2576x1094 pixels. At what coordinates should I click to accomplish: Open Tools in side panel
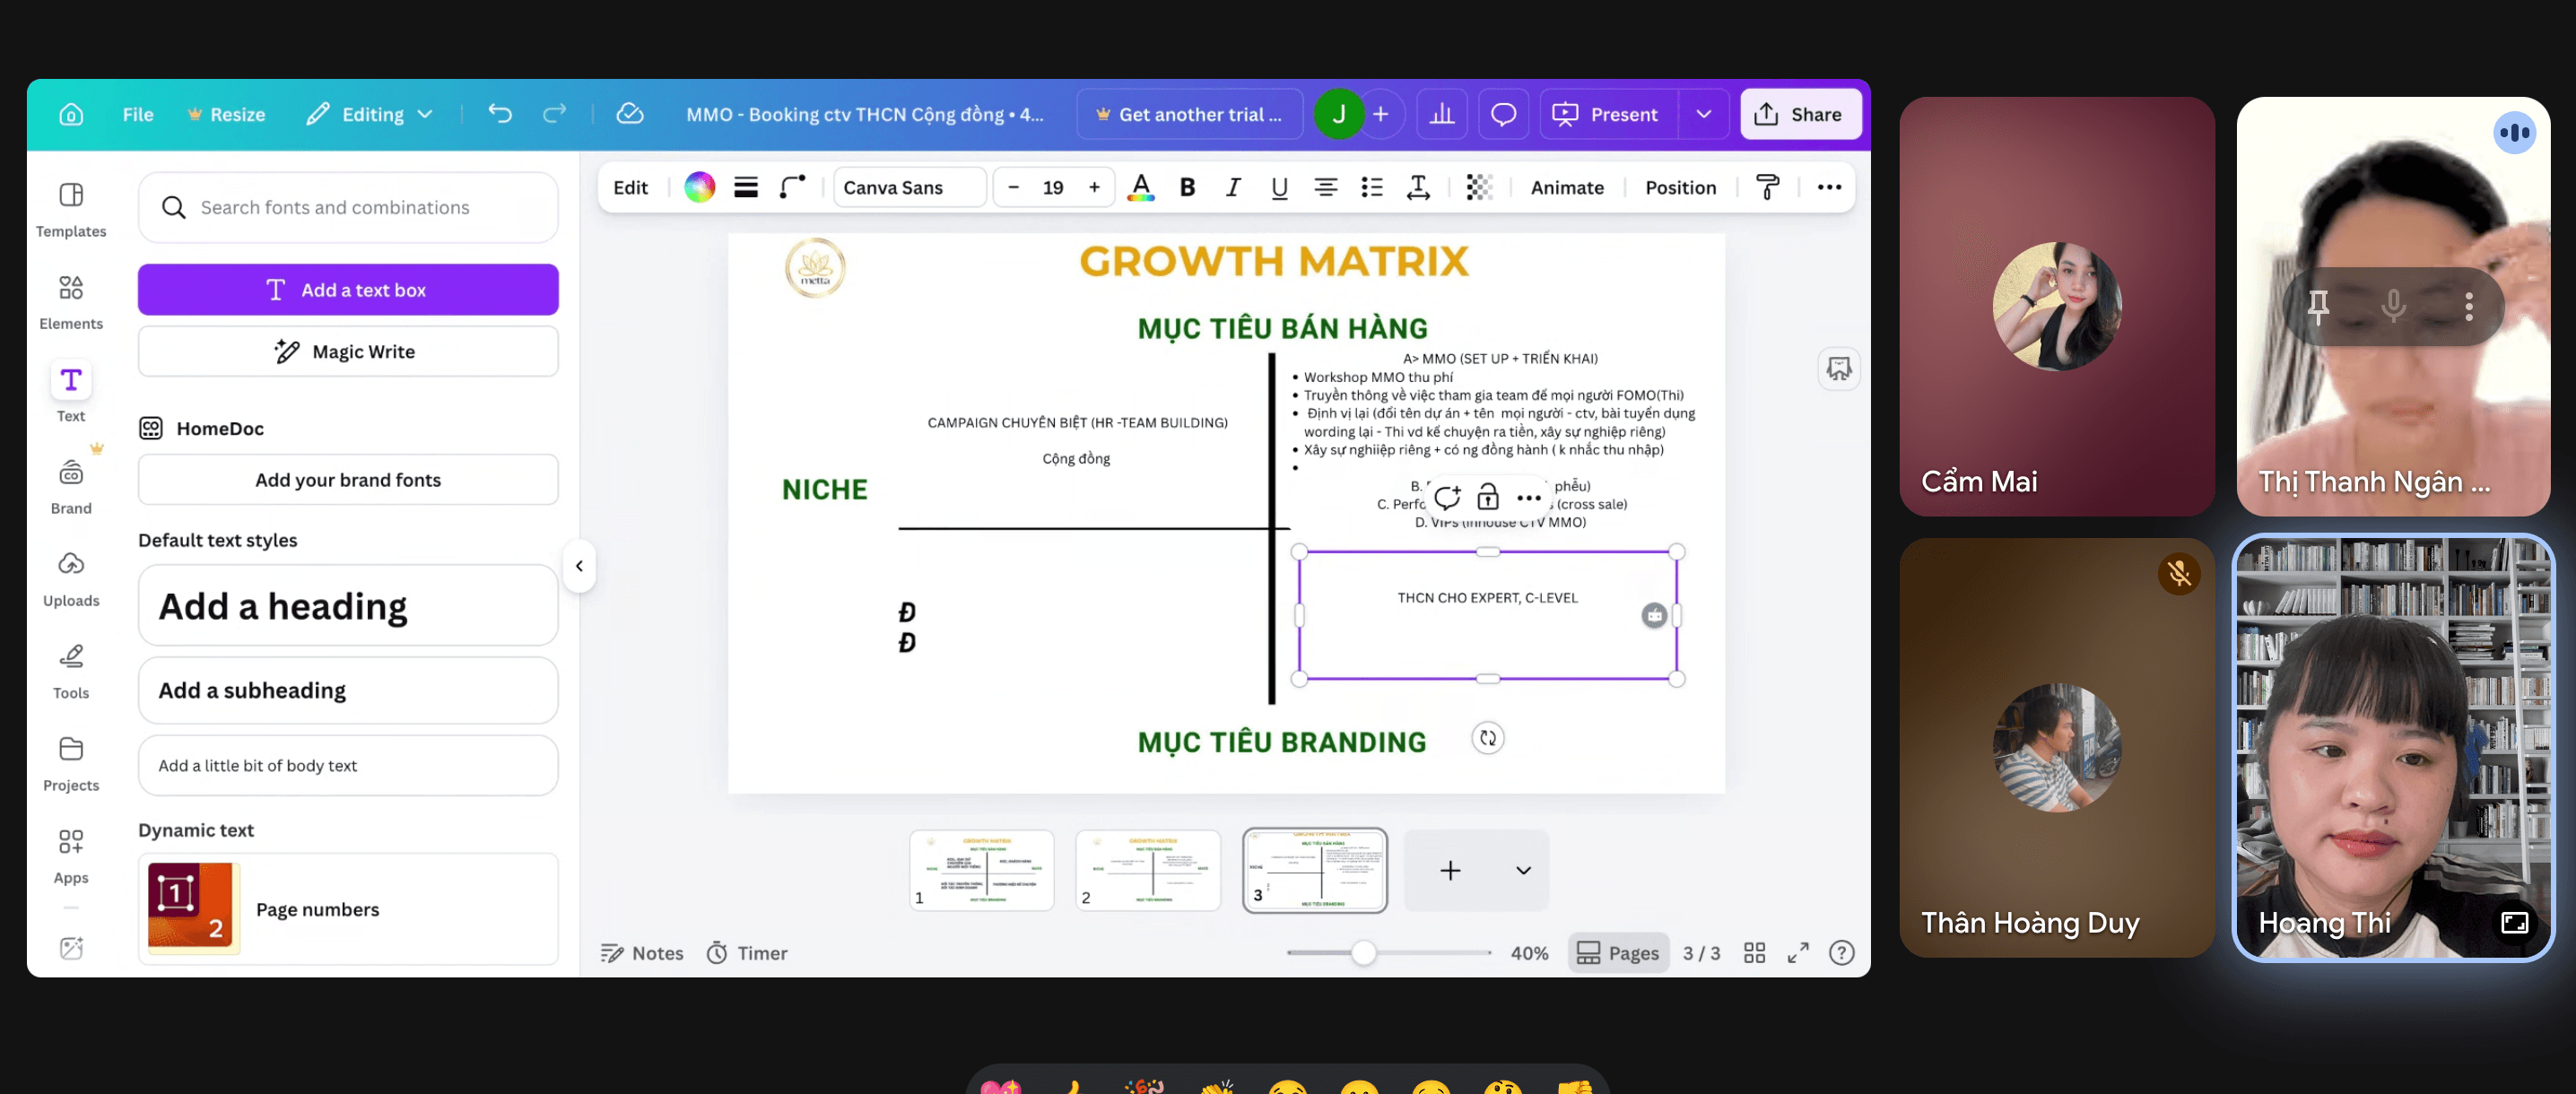click(71, 671)
